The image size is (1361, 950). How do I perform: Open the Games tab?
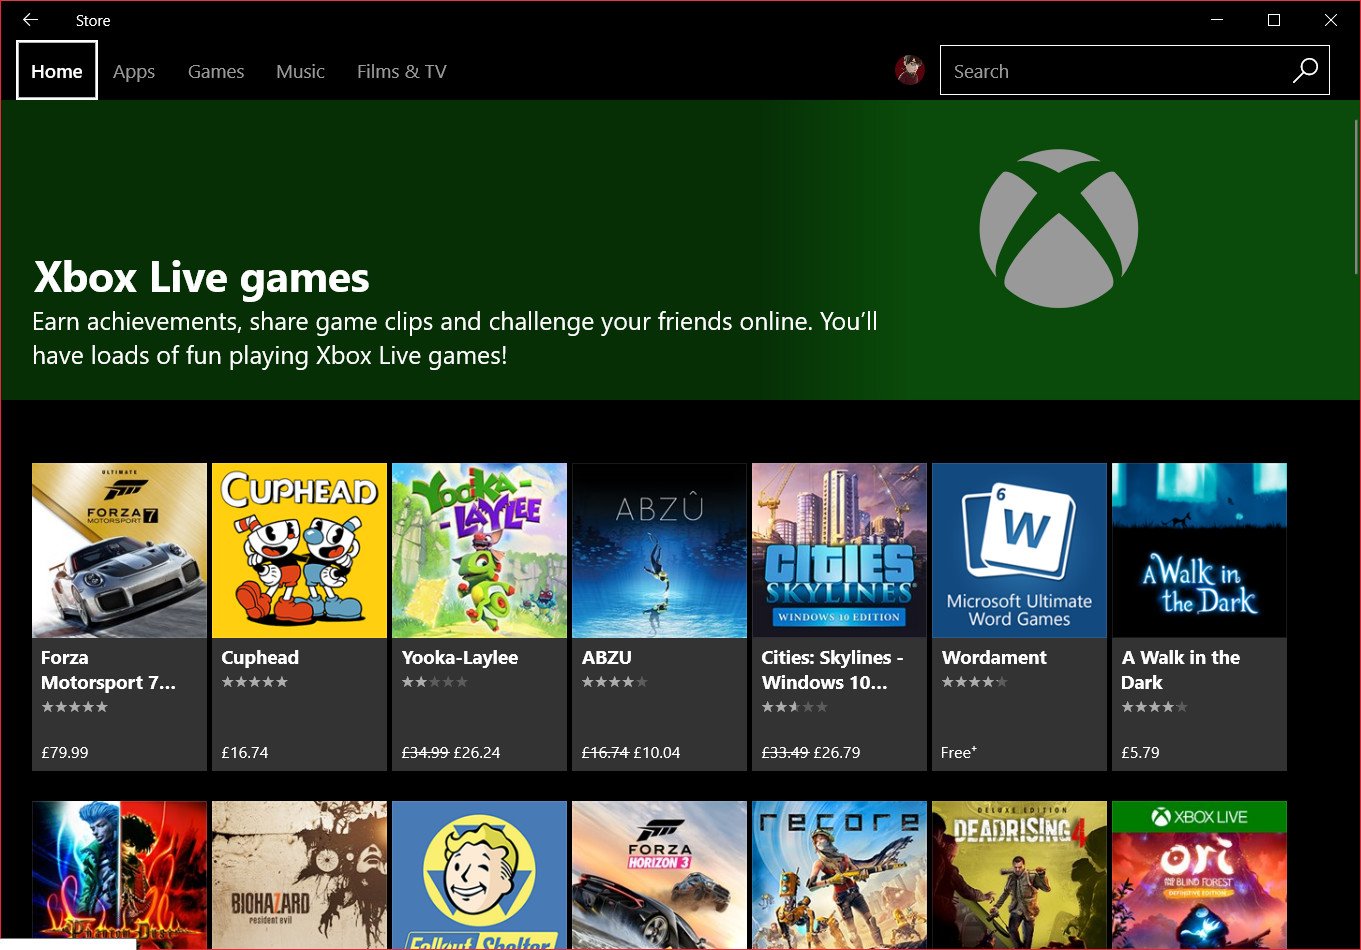click(216, 71)
